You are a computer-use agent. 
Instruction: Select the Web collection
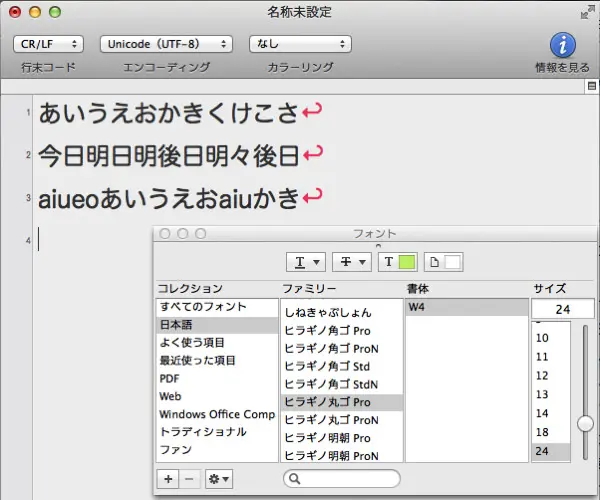pyautogui.click(x=217, y=396)
